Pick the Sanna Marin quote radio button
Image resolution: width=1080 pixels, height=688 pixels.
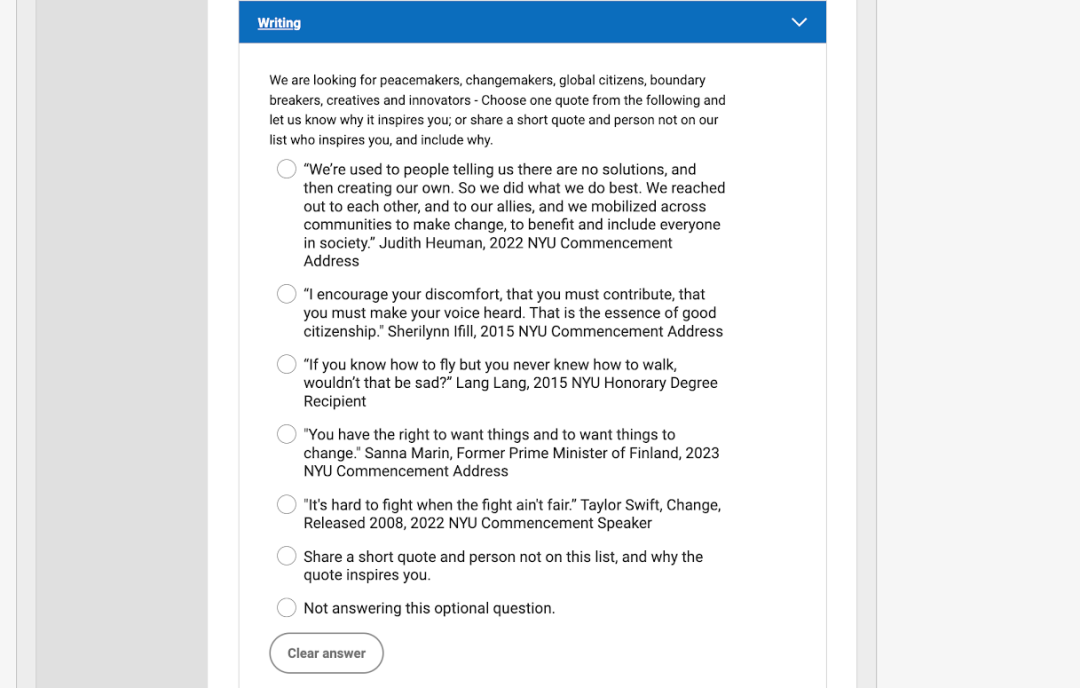[x=287, y=435]
